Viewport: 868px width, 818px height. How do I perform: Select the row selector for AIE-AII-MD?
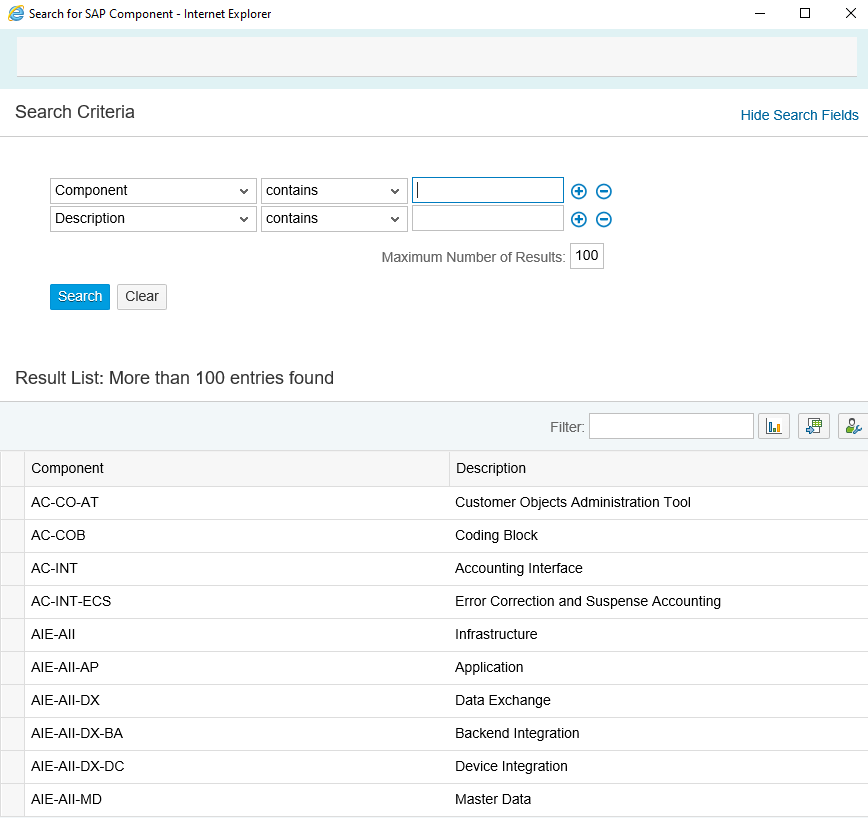[x=12, y=800]
